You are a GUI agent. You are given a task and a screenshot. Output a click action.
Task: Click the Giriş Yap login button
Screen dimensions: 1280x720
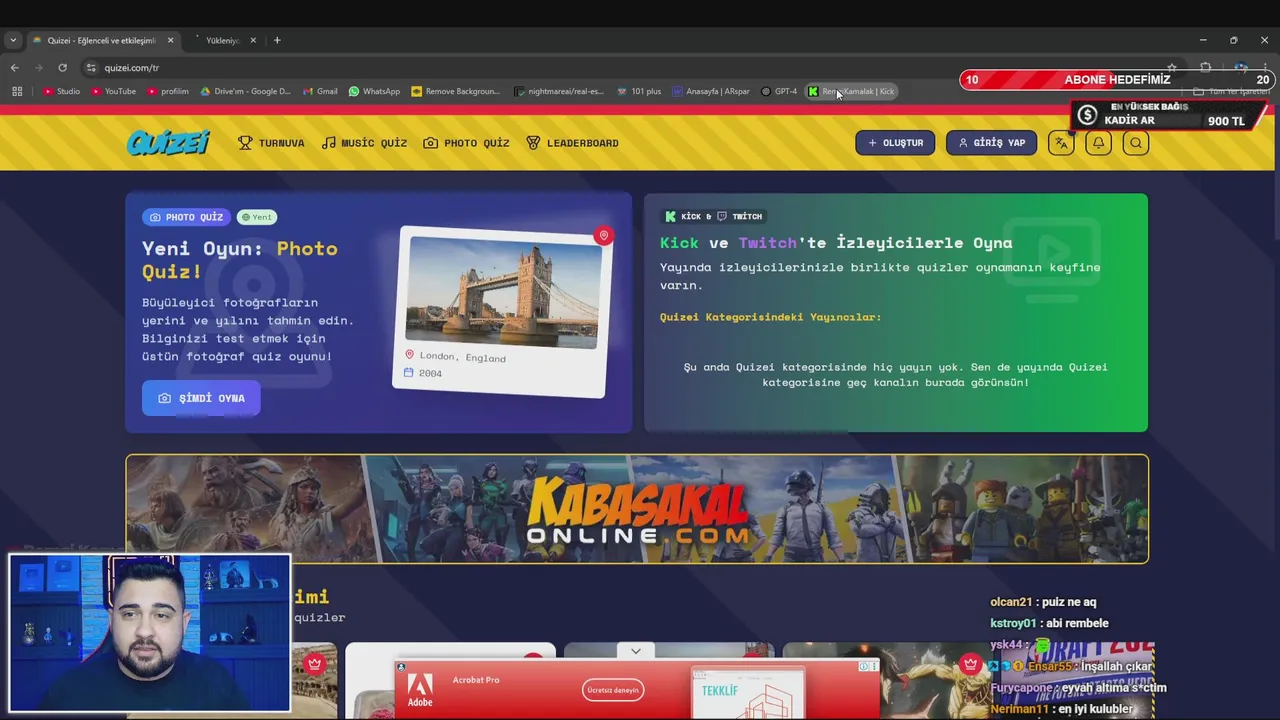click(x=992, y=143)
